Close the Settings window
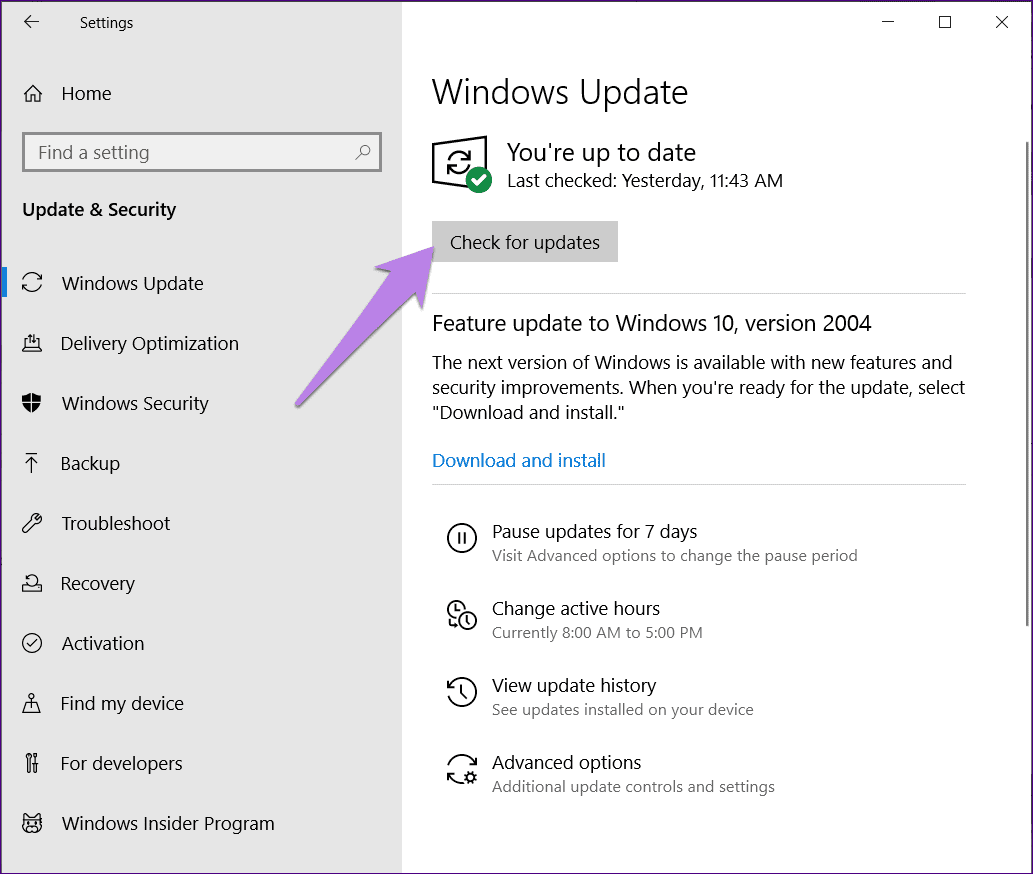The image size is (1033, 874). pos(1001,22)
